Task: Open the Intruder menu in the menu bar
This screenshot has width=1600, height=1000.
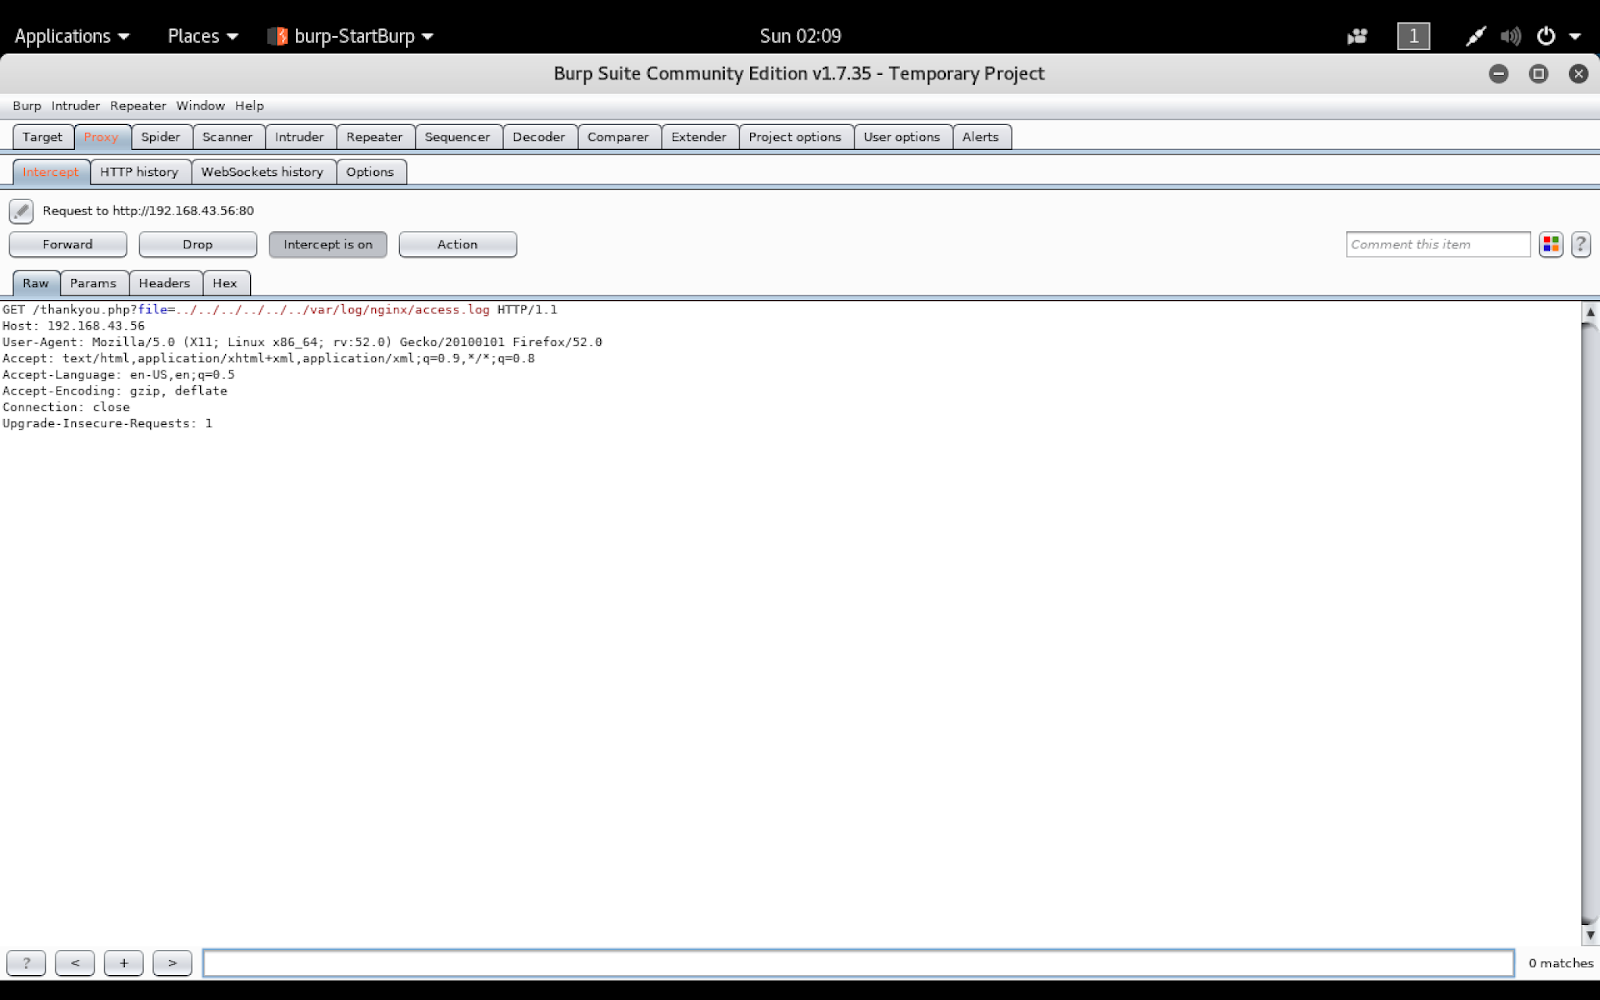Action: point(76,106)
